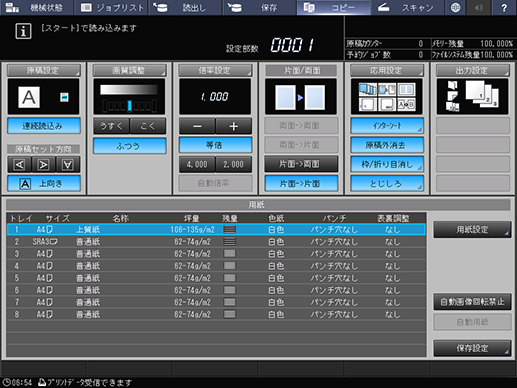Screen dimensions: 517x388
Task: Toggle 連続読込み continuous scan
Action: 44,126
